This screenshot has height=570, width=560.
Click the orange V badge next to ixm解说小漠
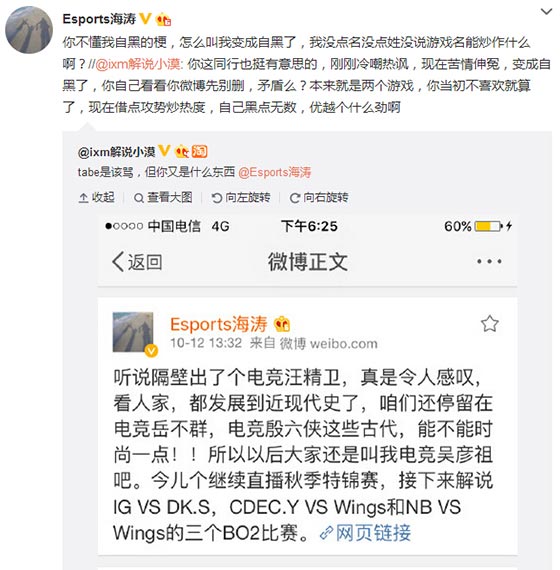pos(164,151)
